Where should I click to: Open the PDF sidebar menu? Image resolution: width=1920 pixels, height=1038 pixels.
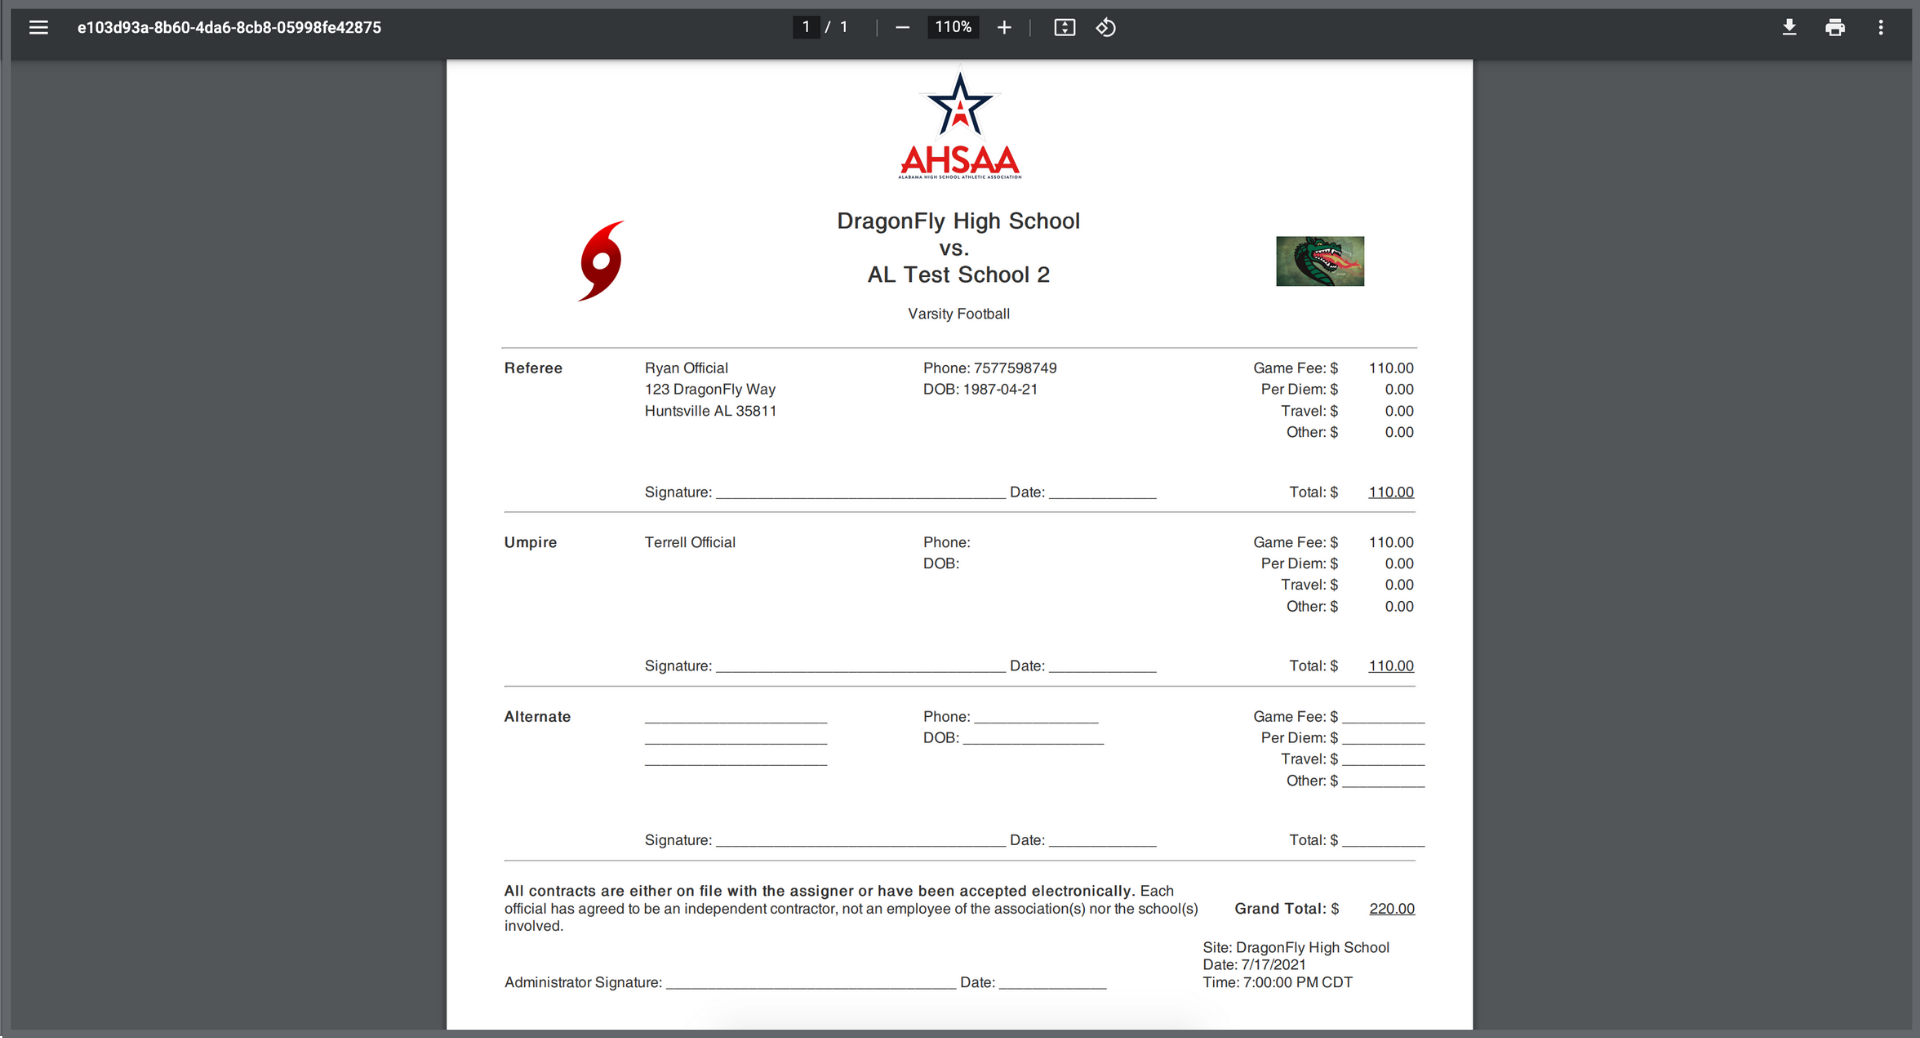[38, 28]
